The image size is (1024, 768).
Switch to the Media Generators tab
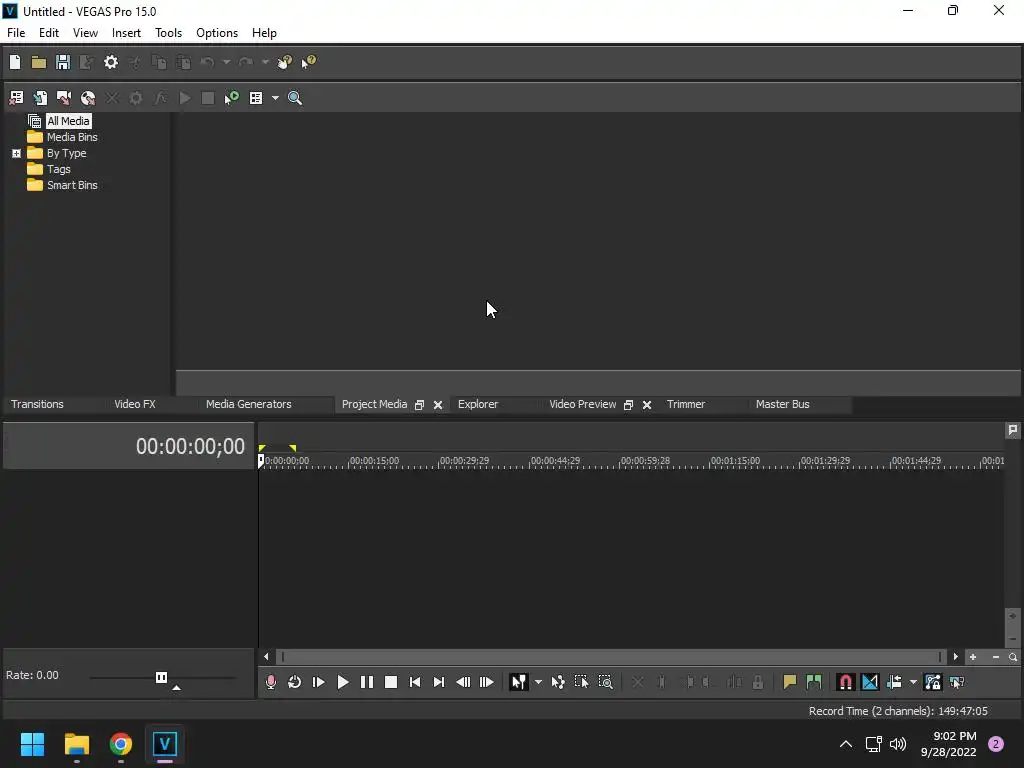[x=249, y=404]
